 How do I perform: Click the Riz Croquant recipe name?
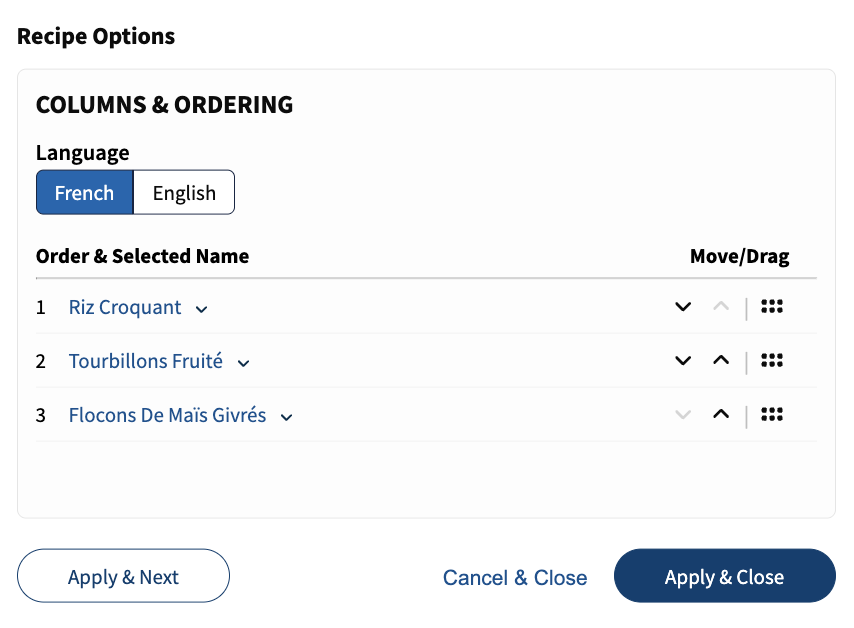(124, 307)
